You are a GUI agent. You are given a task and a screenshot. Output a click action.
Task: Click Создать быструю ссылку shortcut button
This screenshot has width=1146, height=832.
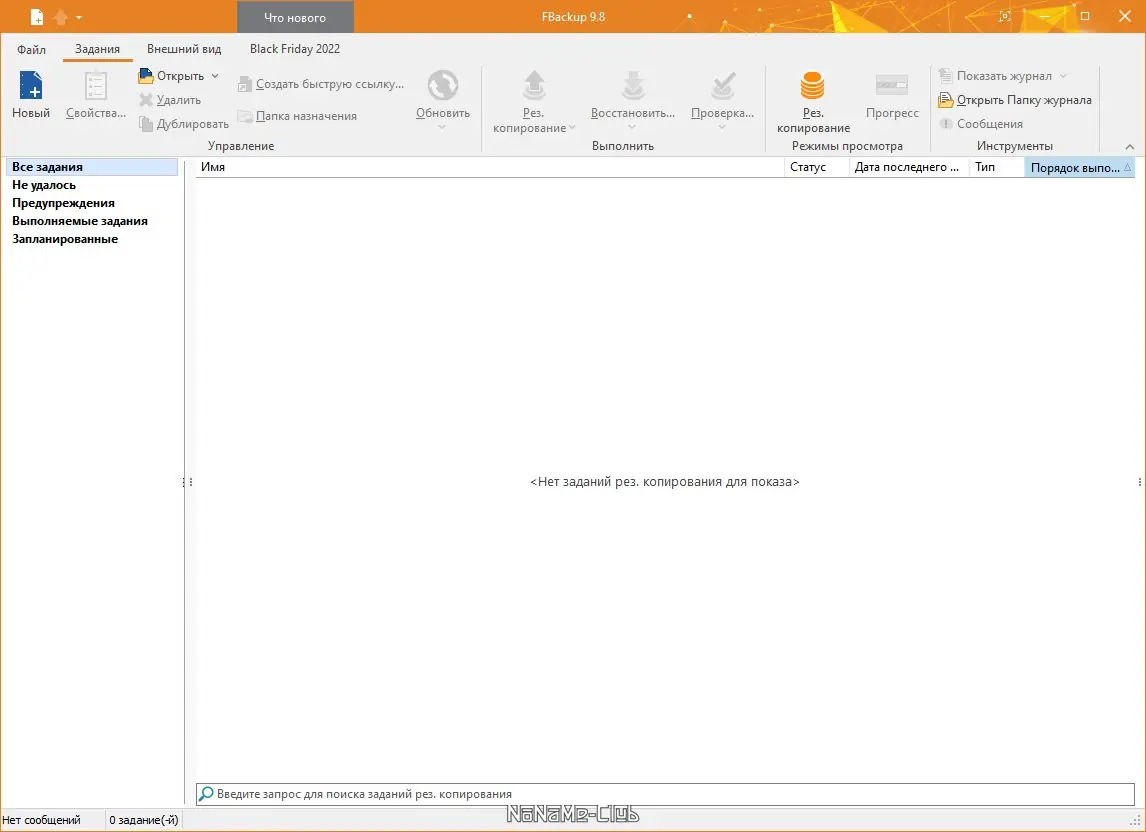pos(321,84)
